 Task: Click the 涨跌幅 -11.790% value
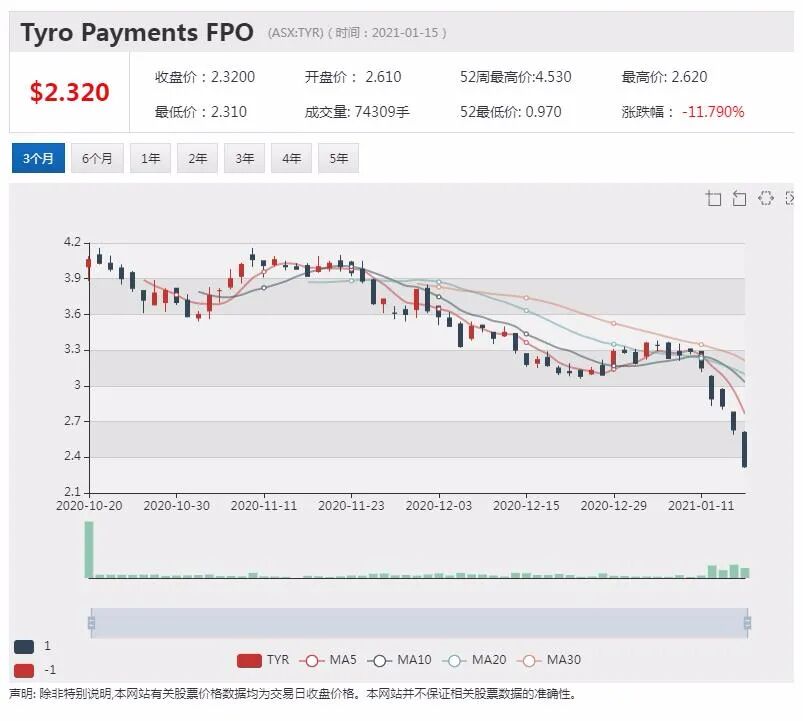tap(683, 112)
